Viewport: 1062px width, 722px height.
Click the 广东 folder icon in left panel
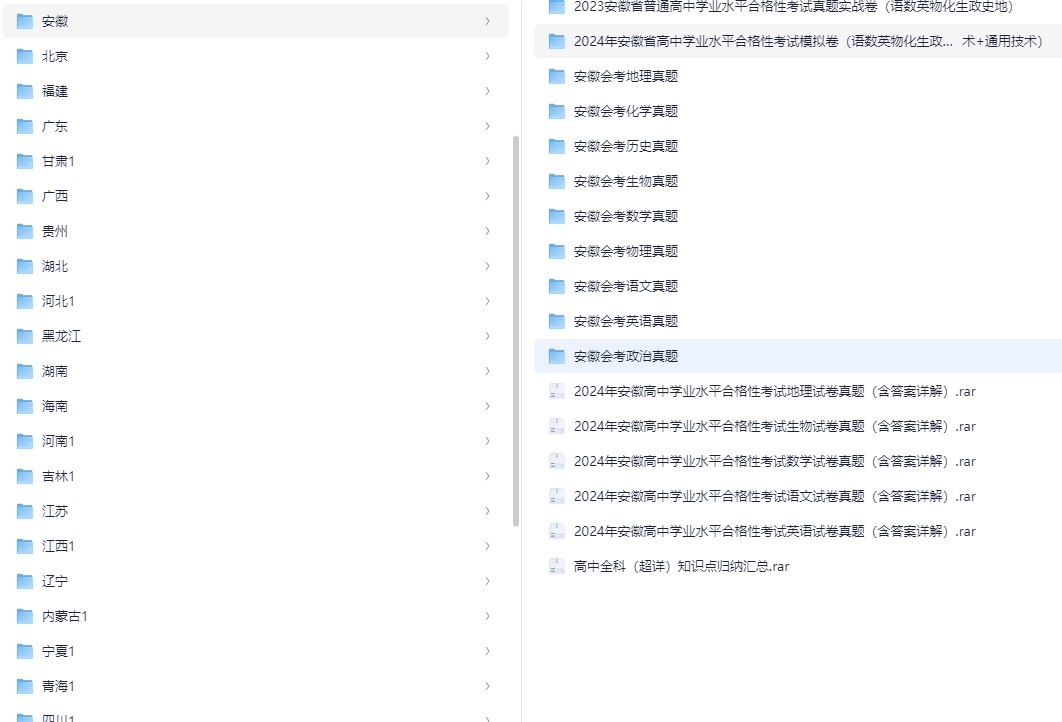[24, 126]
